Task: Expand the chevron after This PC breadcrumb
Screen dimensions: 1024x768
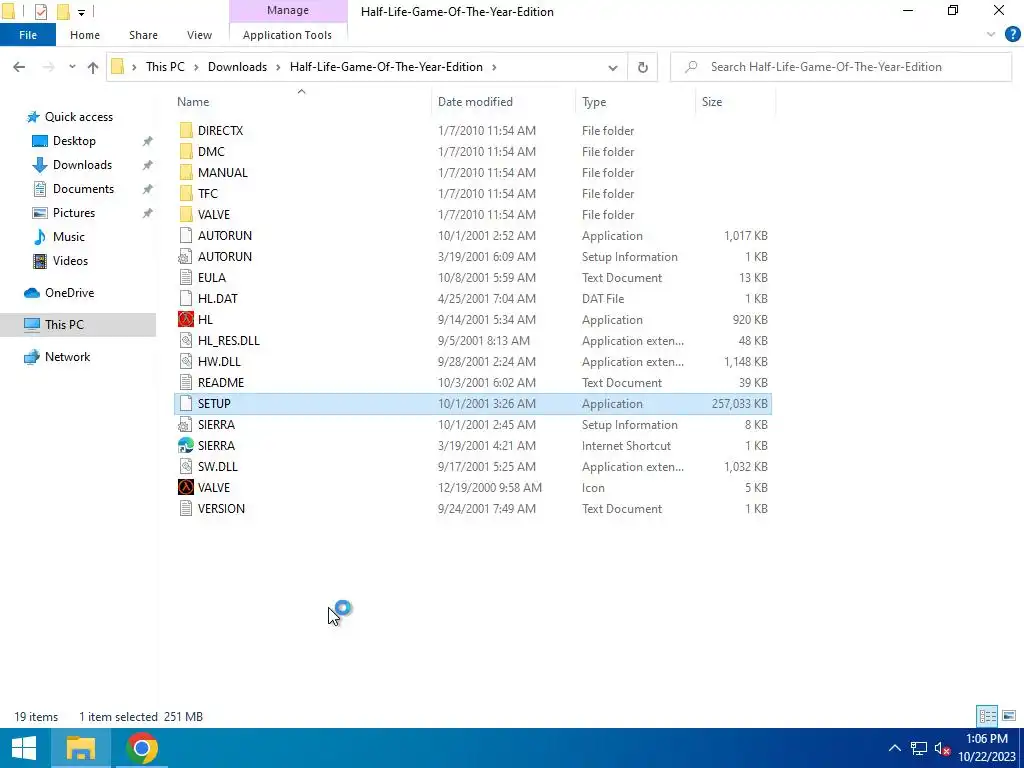Action: point(197,67)
